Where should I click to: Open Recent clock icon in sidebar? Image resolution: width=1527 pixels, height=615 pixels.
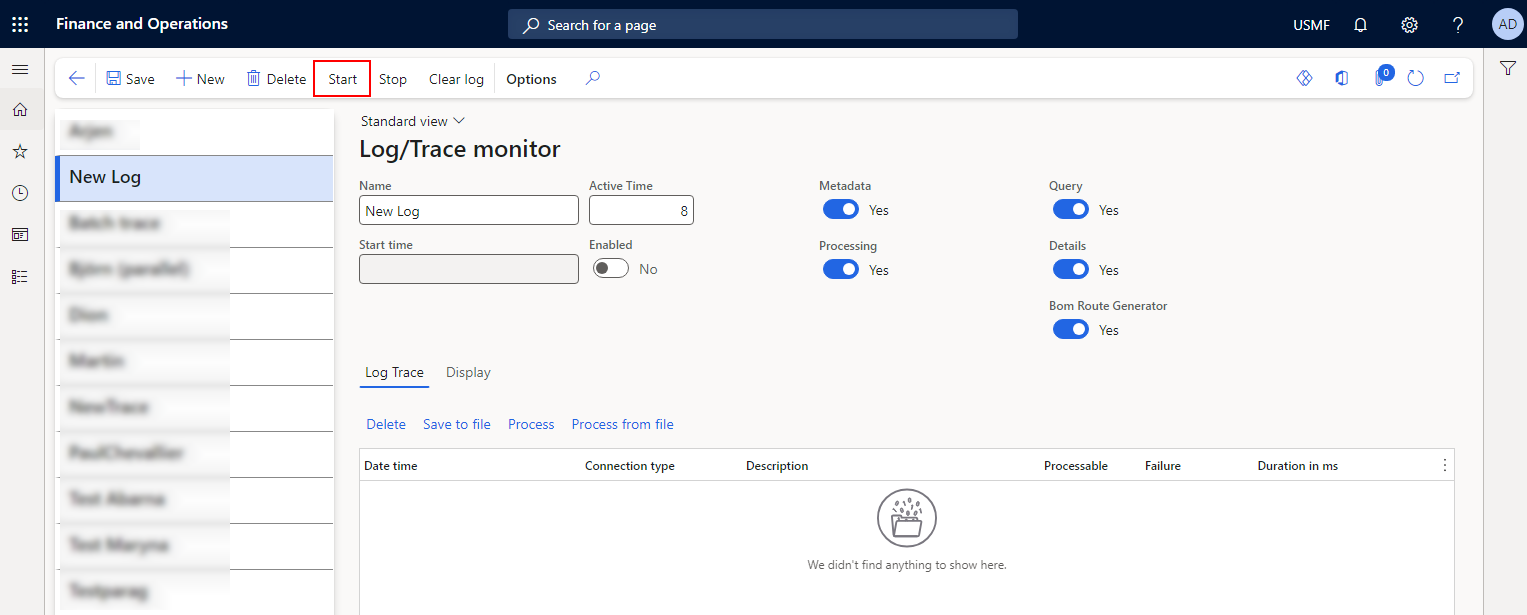[x=20, y=193]
